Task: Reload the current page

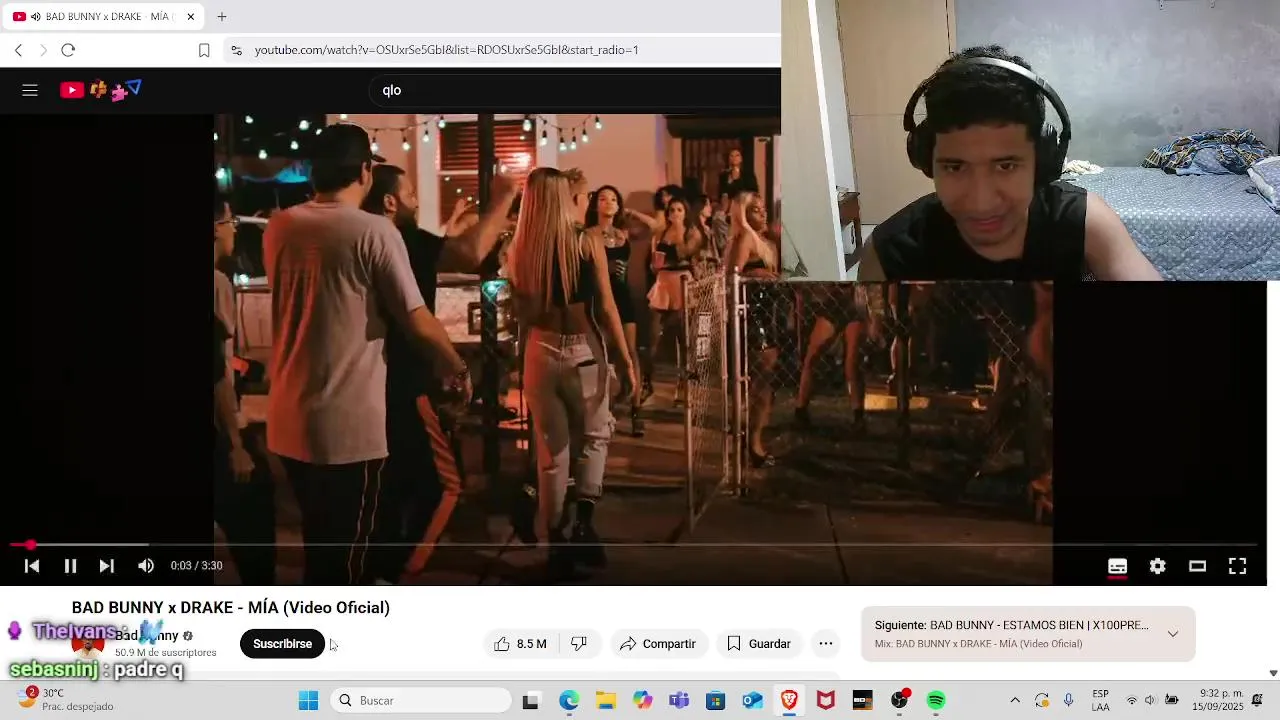Action: pyautogui.click(x=68, y=50)
